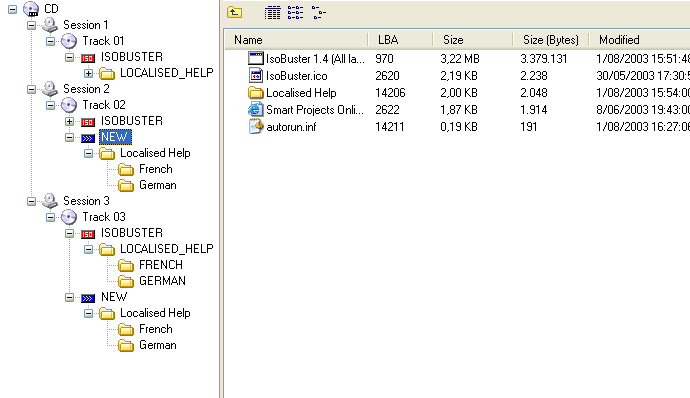690x398 pixels.
Task: Collapse the Track 03 node
Action: 51,217
